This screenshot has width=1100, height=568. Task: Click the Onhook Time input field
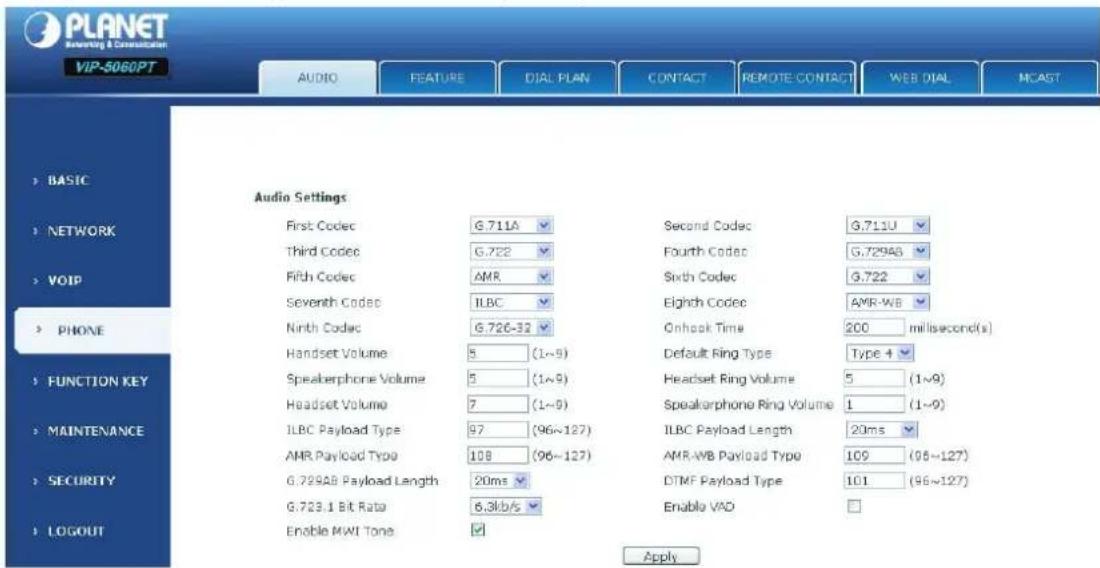tap(874, 327)
